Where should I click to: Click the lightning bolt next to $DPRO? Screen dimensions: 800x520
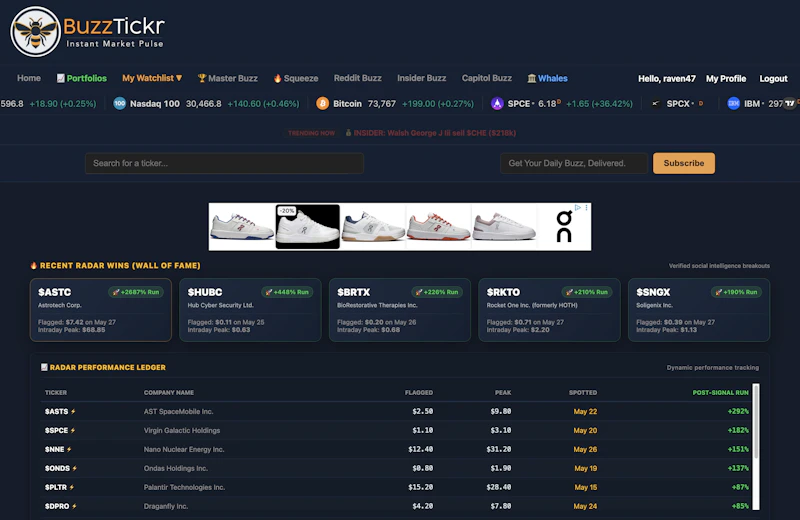pos(74,506)
